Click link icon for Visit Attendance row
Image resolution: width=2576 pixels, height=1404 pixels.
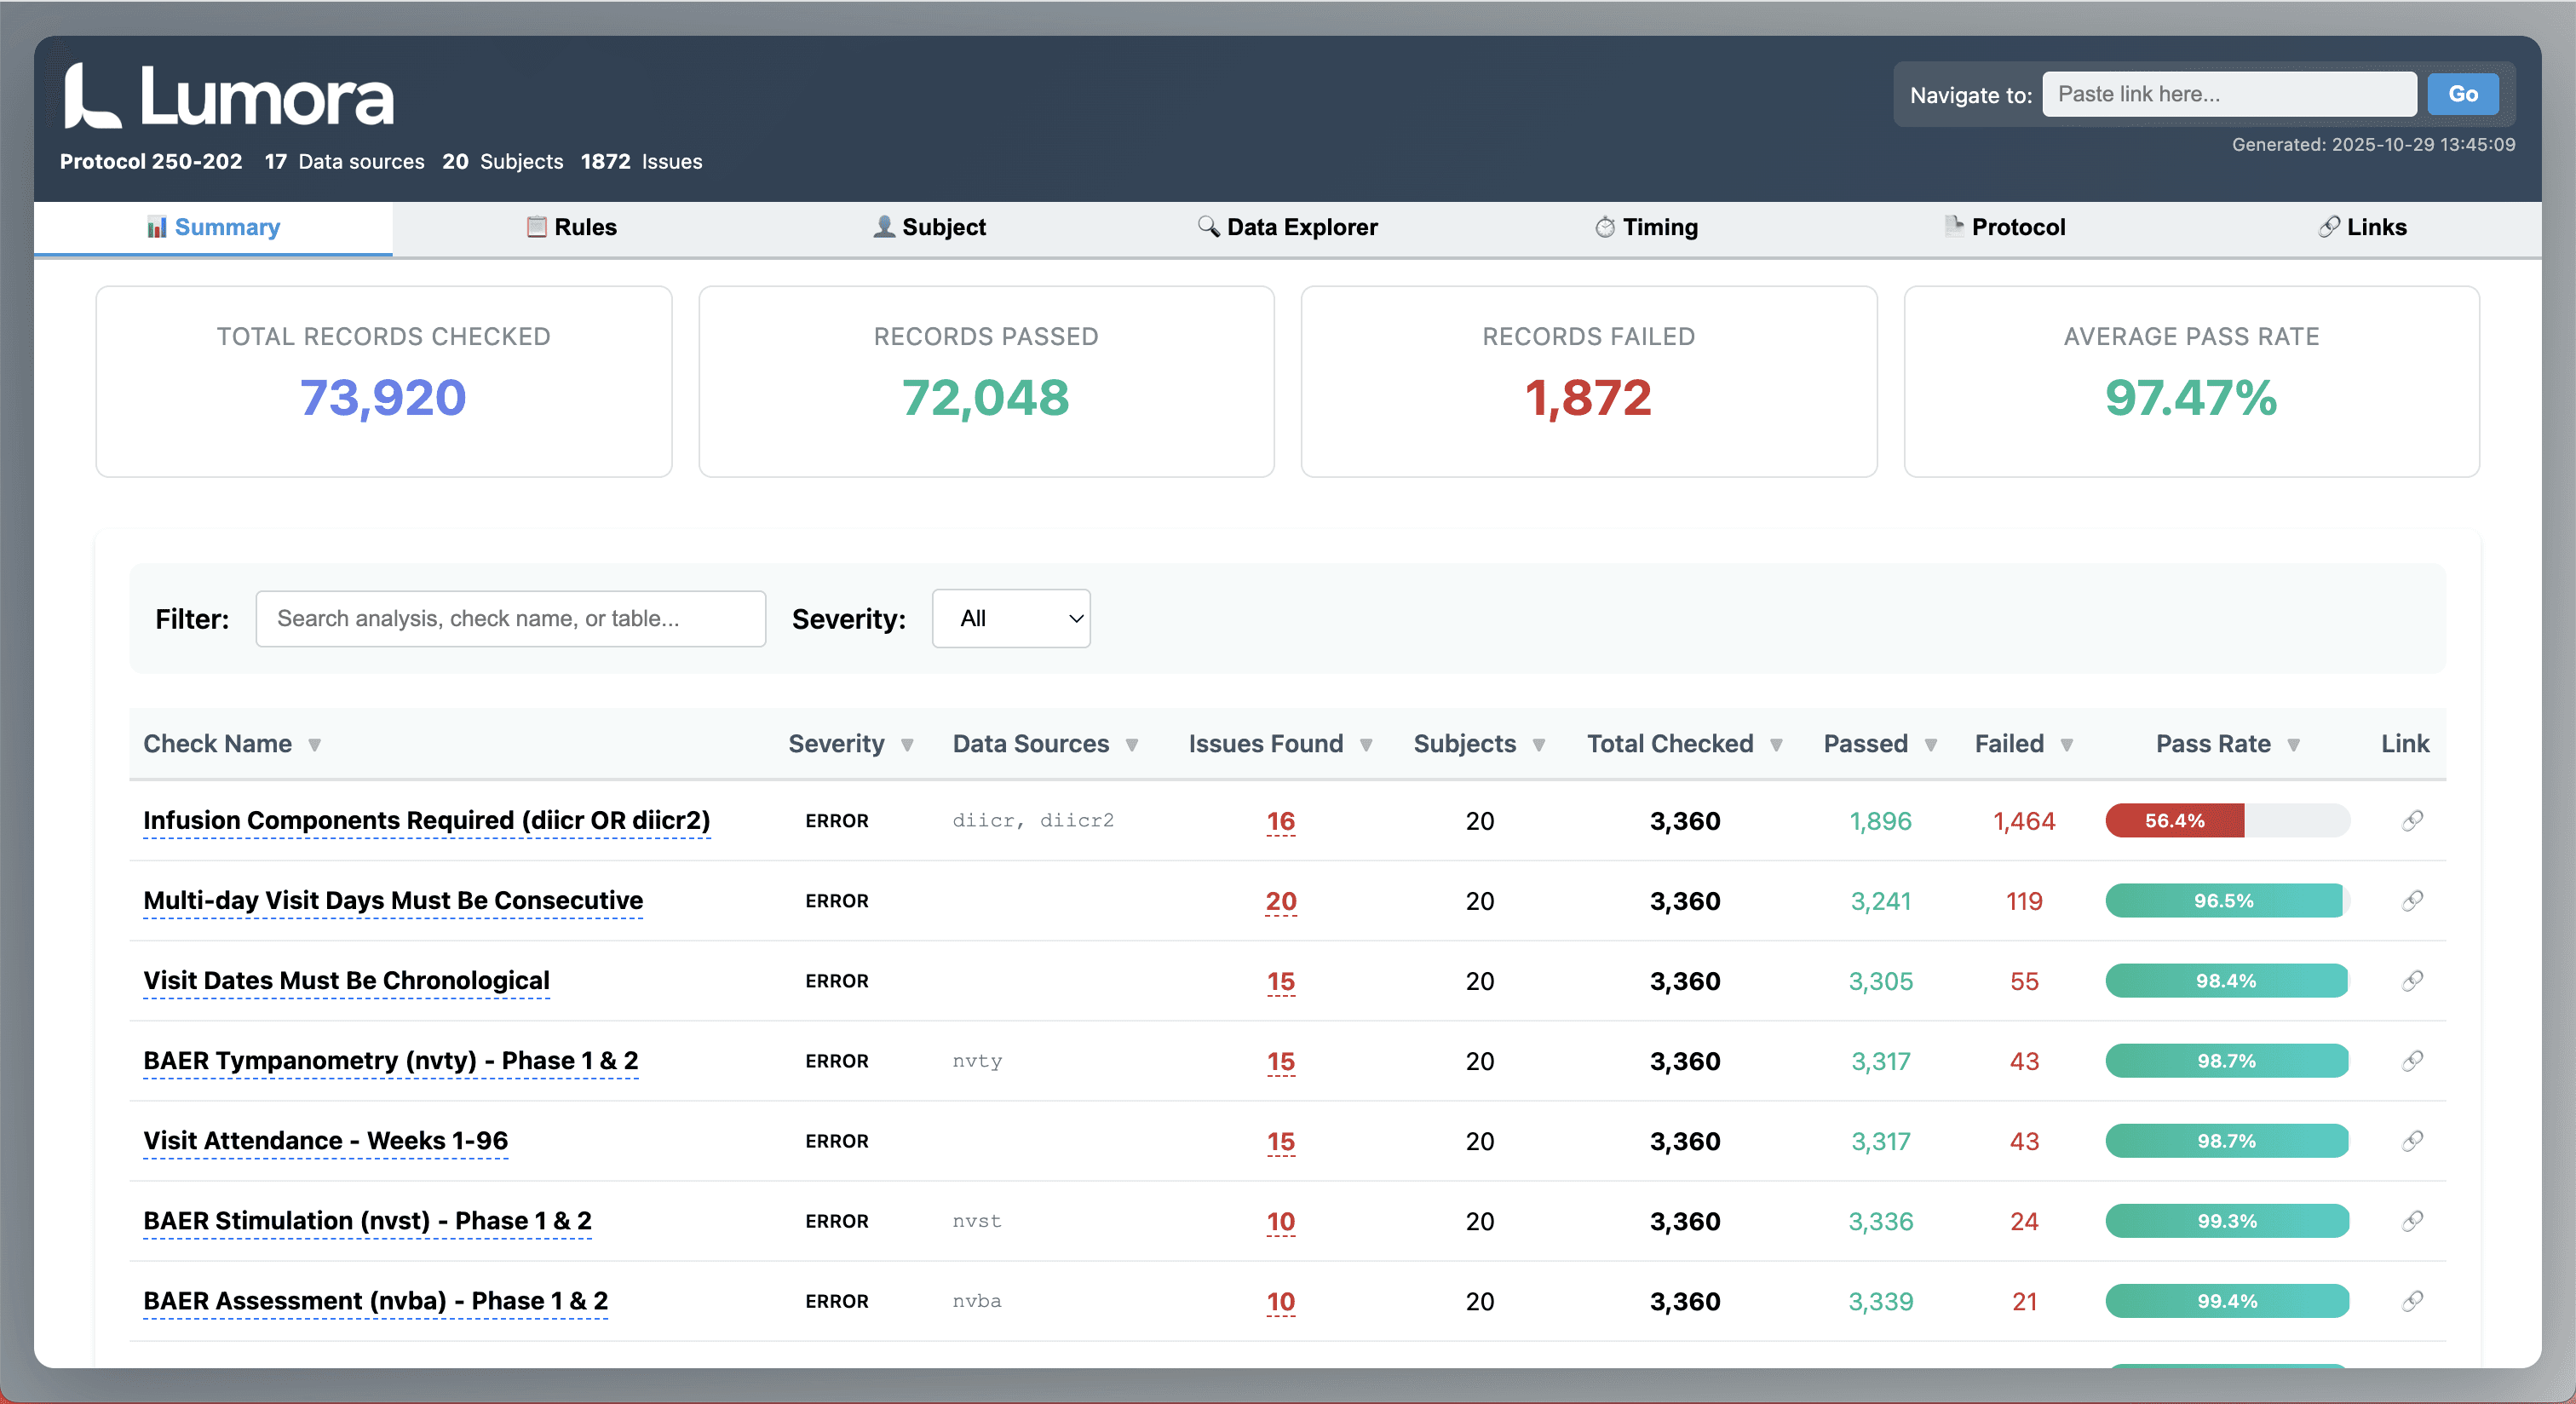point(2412,1141)
